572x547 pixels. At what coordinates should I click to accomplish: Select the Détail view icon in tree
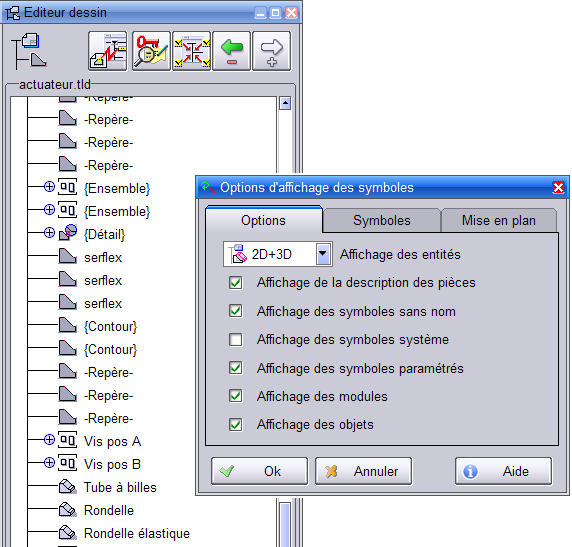(x=68, y=232)
